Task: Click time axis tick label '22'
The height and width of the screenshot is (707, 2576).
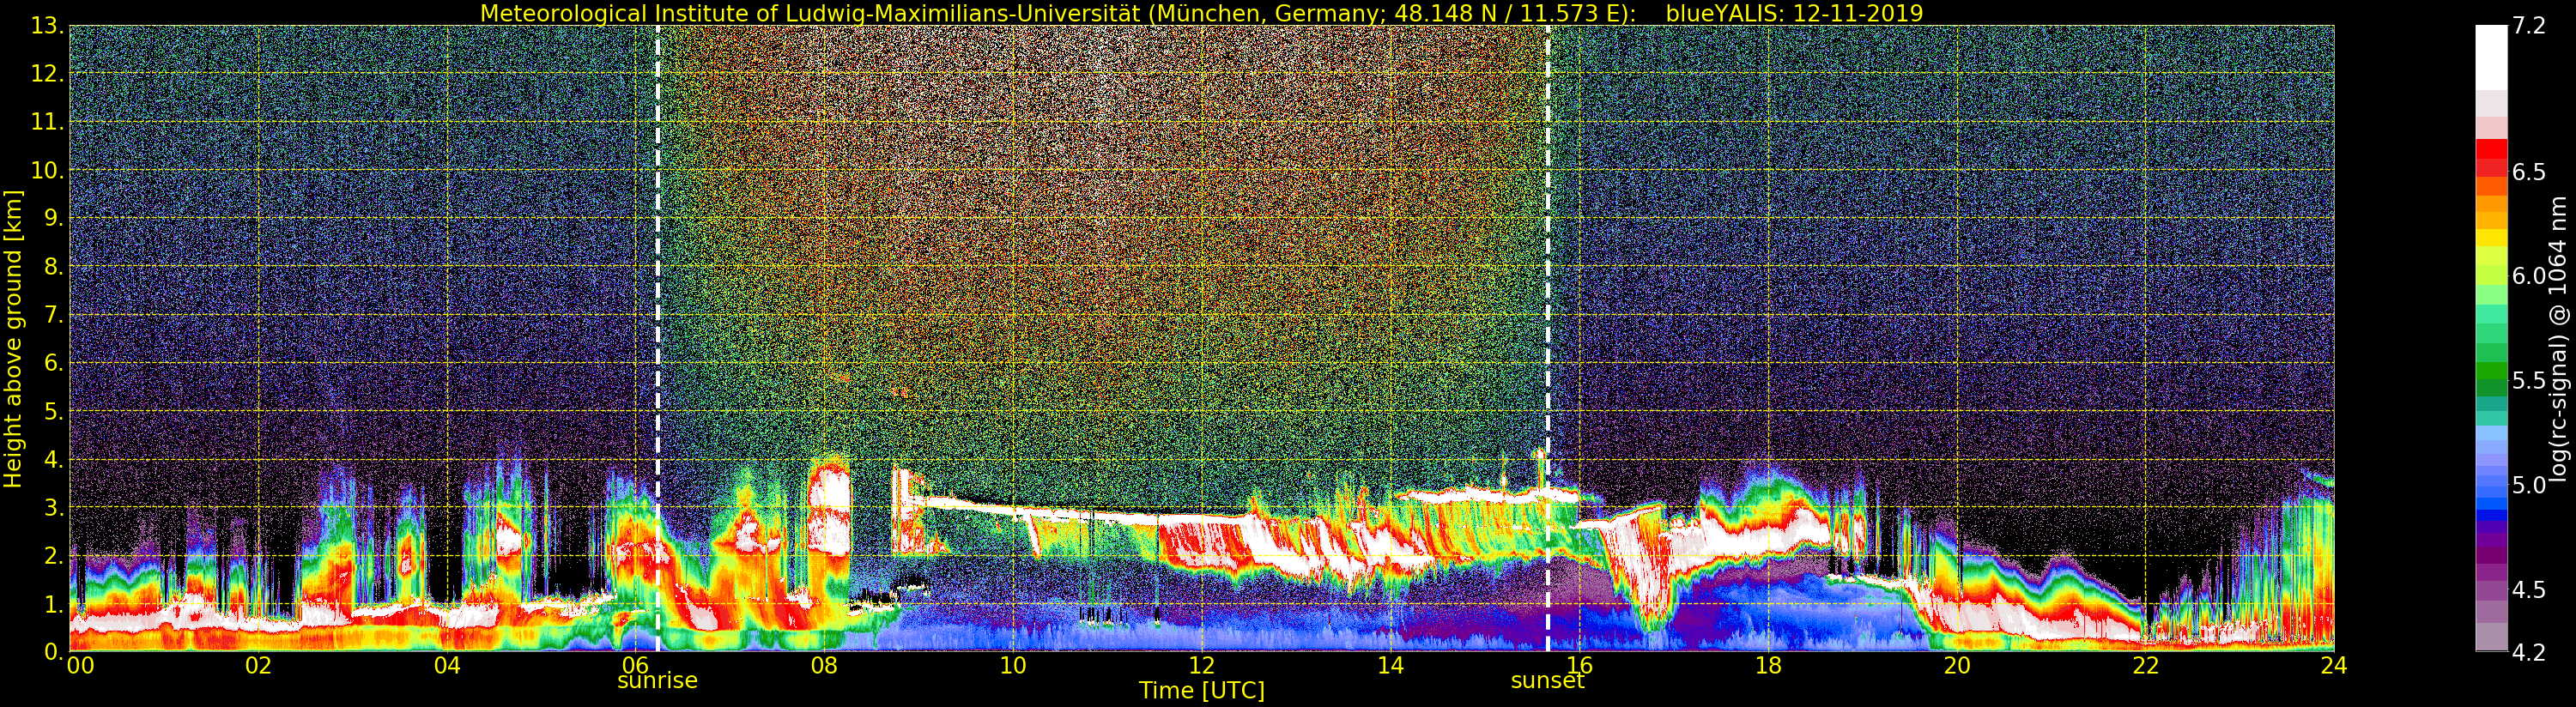Action: click(2145, 665)
